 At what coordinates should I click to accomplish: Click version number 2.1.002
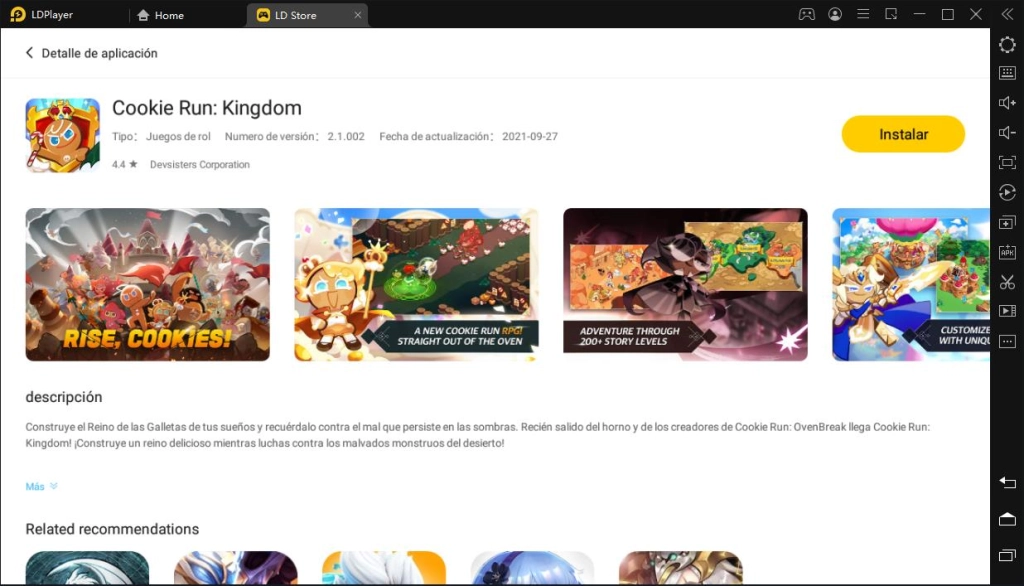(x=346, y=137)
